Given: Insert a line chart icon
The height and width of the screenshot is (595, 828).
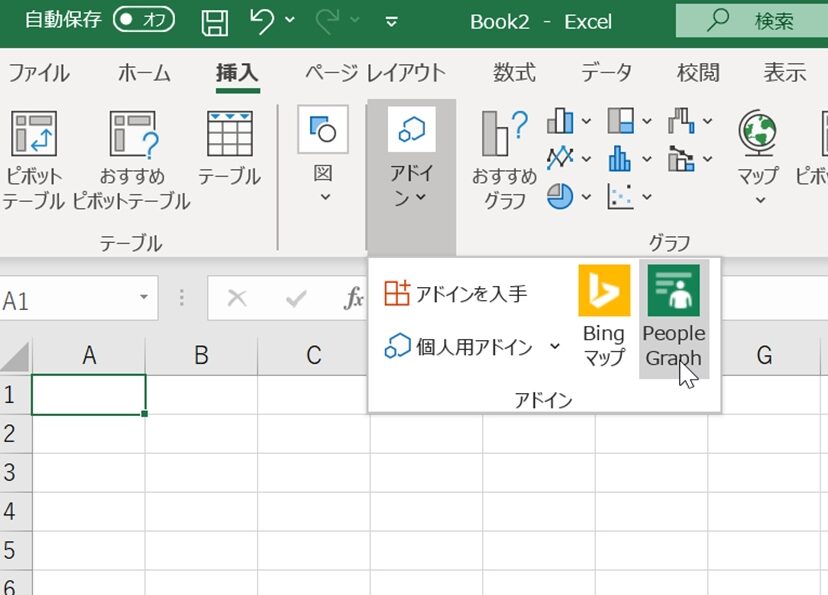Looking at the screenshot, I should (560, 158).
